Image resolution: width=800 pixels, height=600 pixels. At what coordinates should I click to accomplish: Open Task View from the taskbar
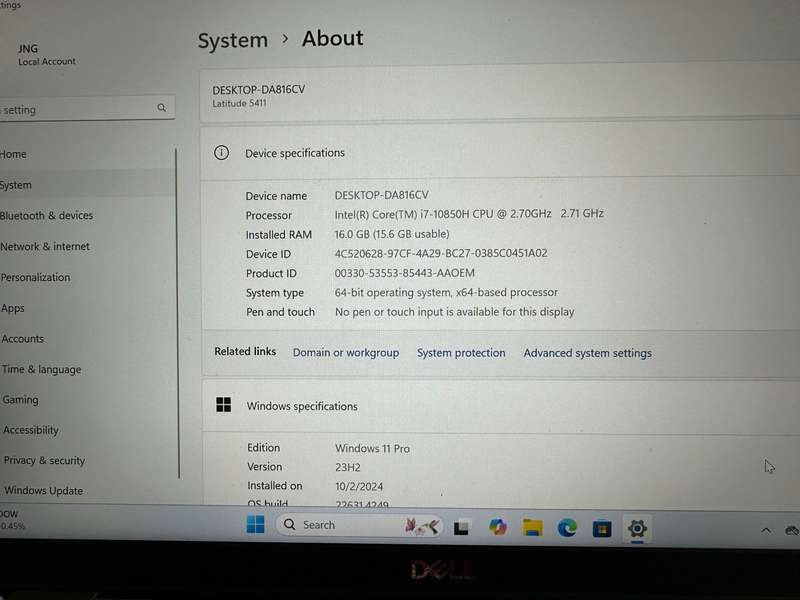pos(461,527)
